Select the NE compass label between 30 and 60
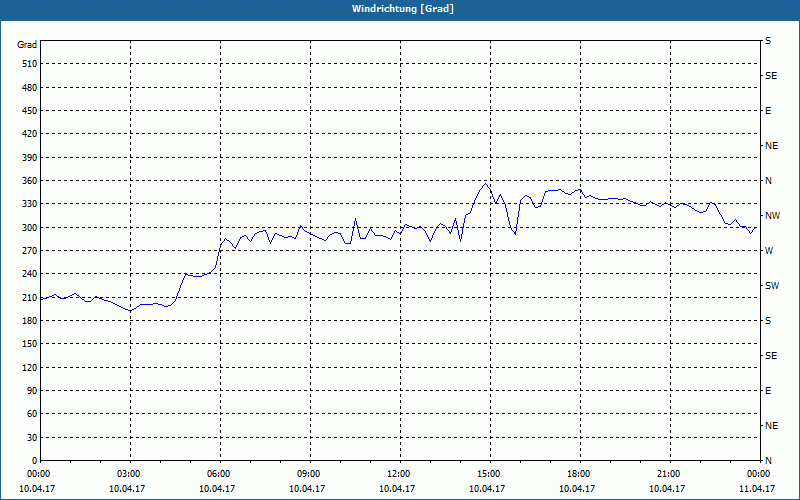The width and height of the screenshot is (800, 500). (771, 426)
